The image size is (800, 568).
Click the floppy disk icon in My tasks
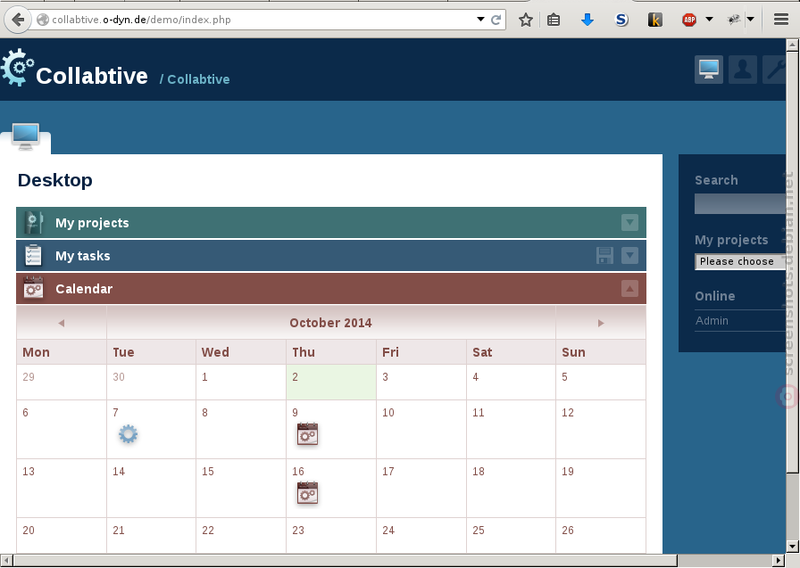(x=605, y=255)
